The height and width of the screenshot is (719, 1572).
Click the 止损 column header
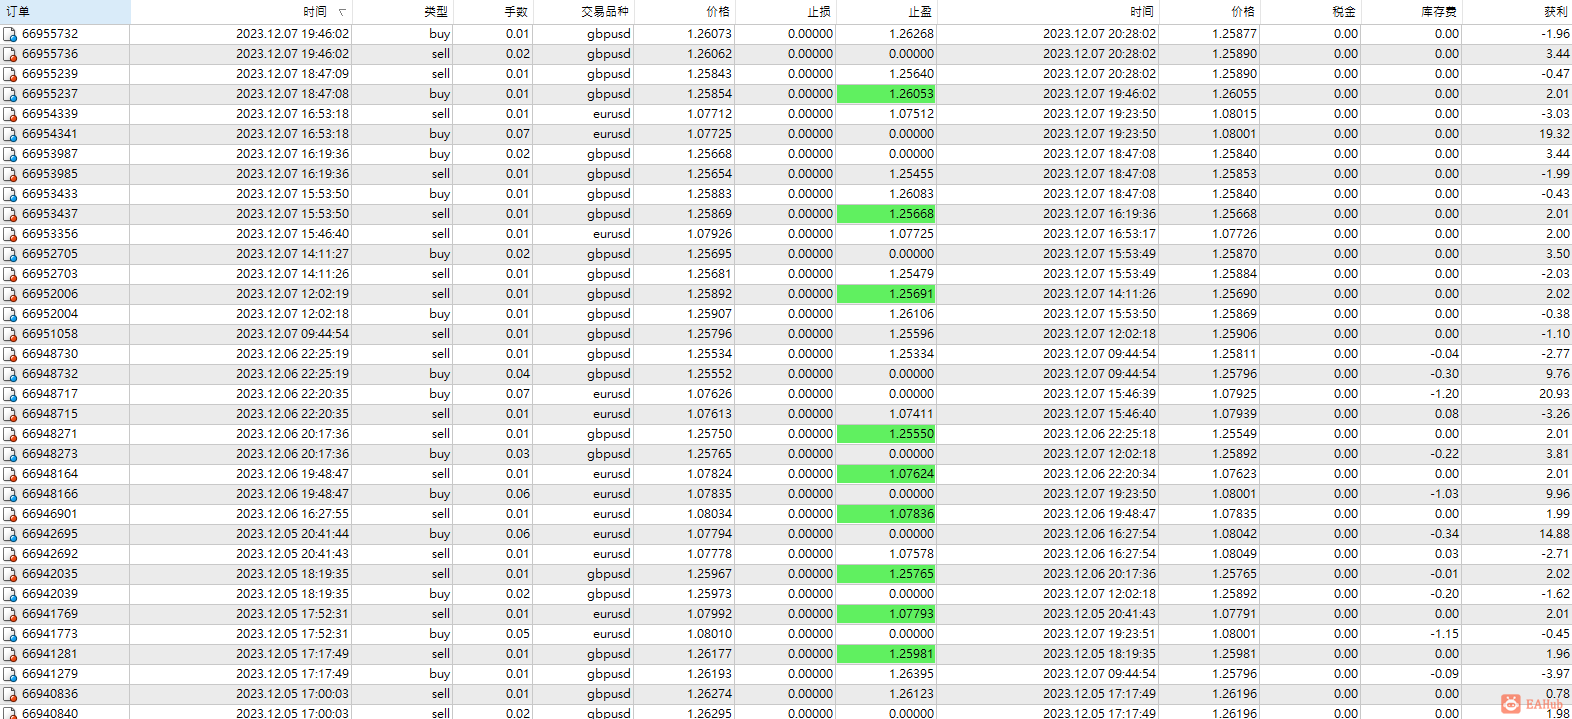(785, 12)
